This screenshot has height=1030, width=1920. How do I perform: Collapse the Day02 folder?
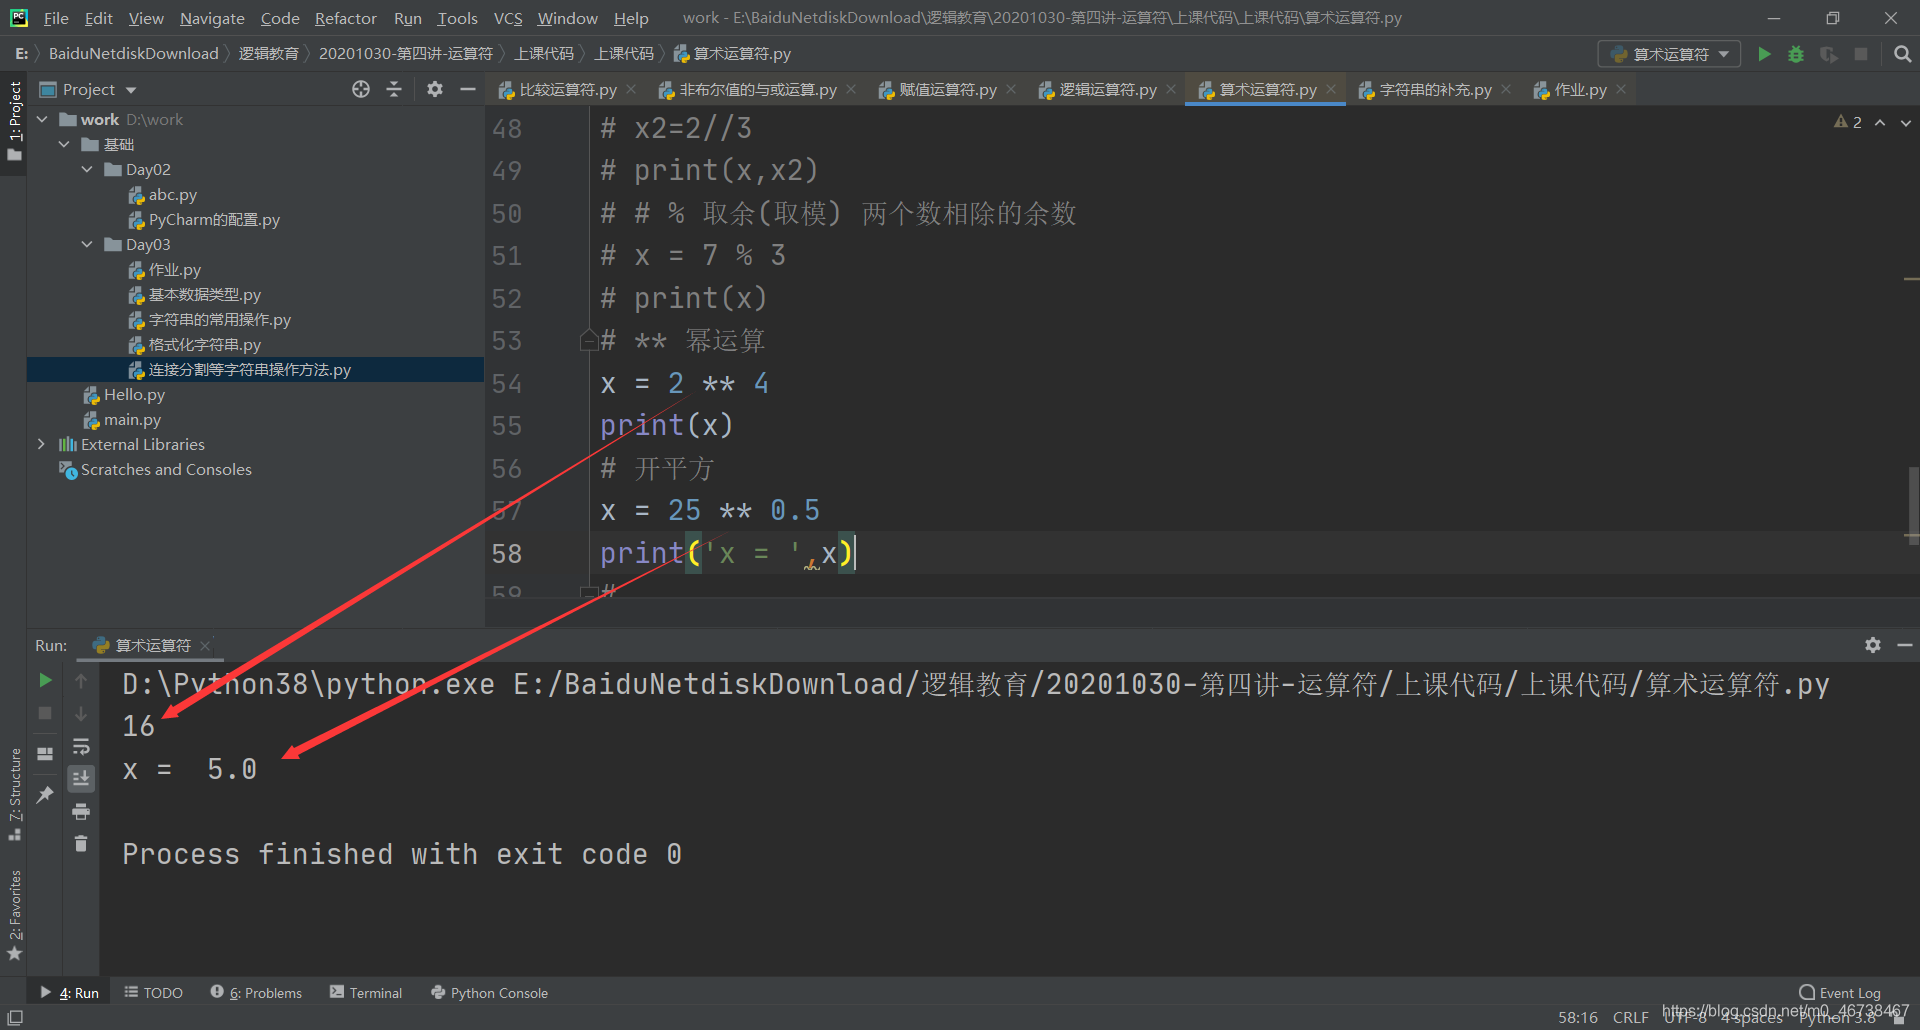(x=87, y=169)
